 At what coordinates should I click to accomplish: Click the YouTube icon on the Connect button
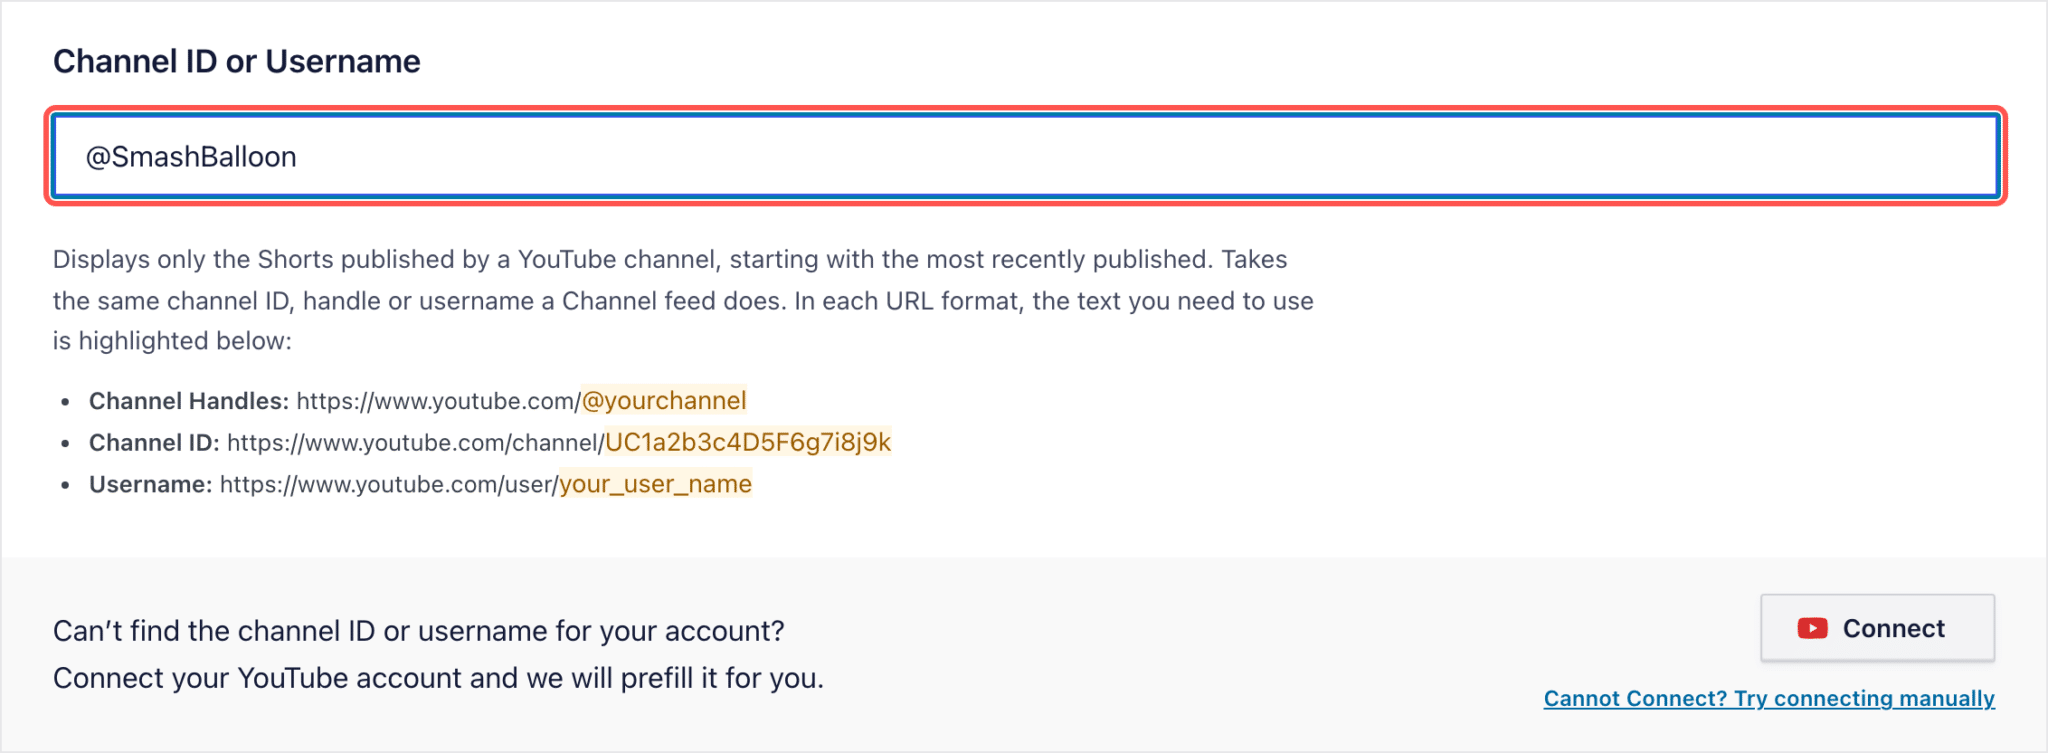click(x=1812, y=628)
